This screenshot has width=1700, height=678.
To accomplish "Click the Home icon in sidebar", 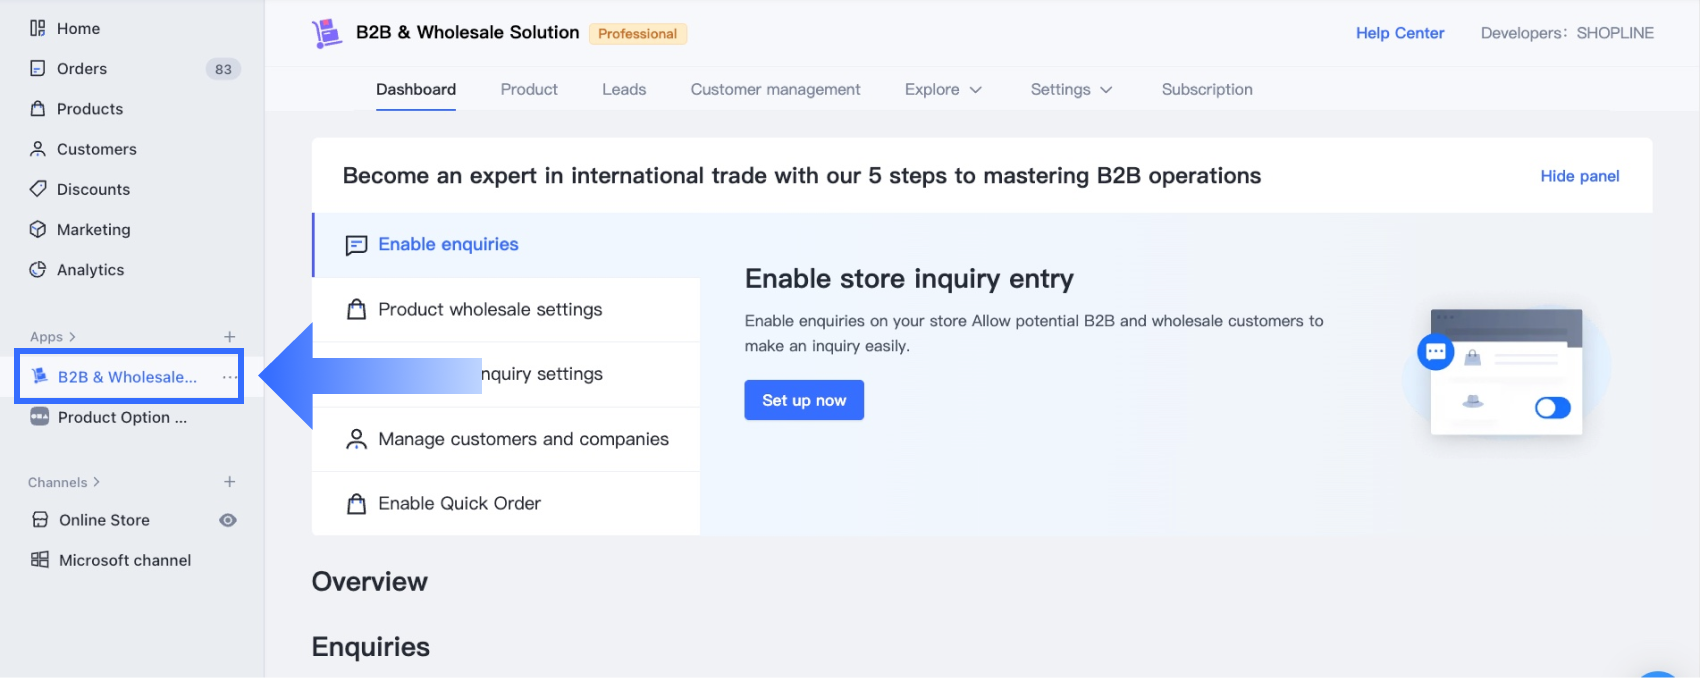I will [x=38, y=28].
